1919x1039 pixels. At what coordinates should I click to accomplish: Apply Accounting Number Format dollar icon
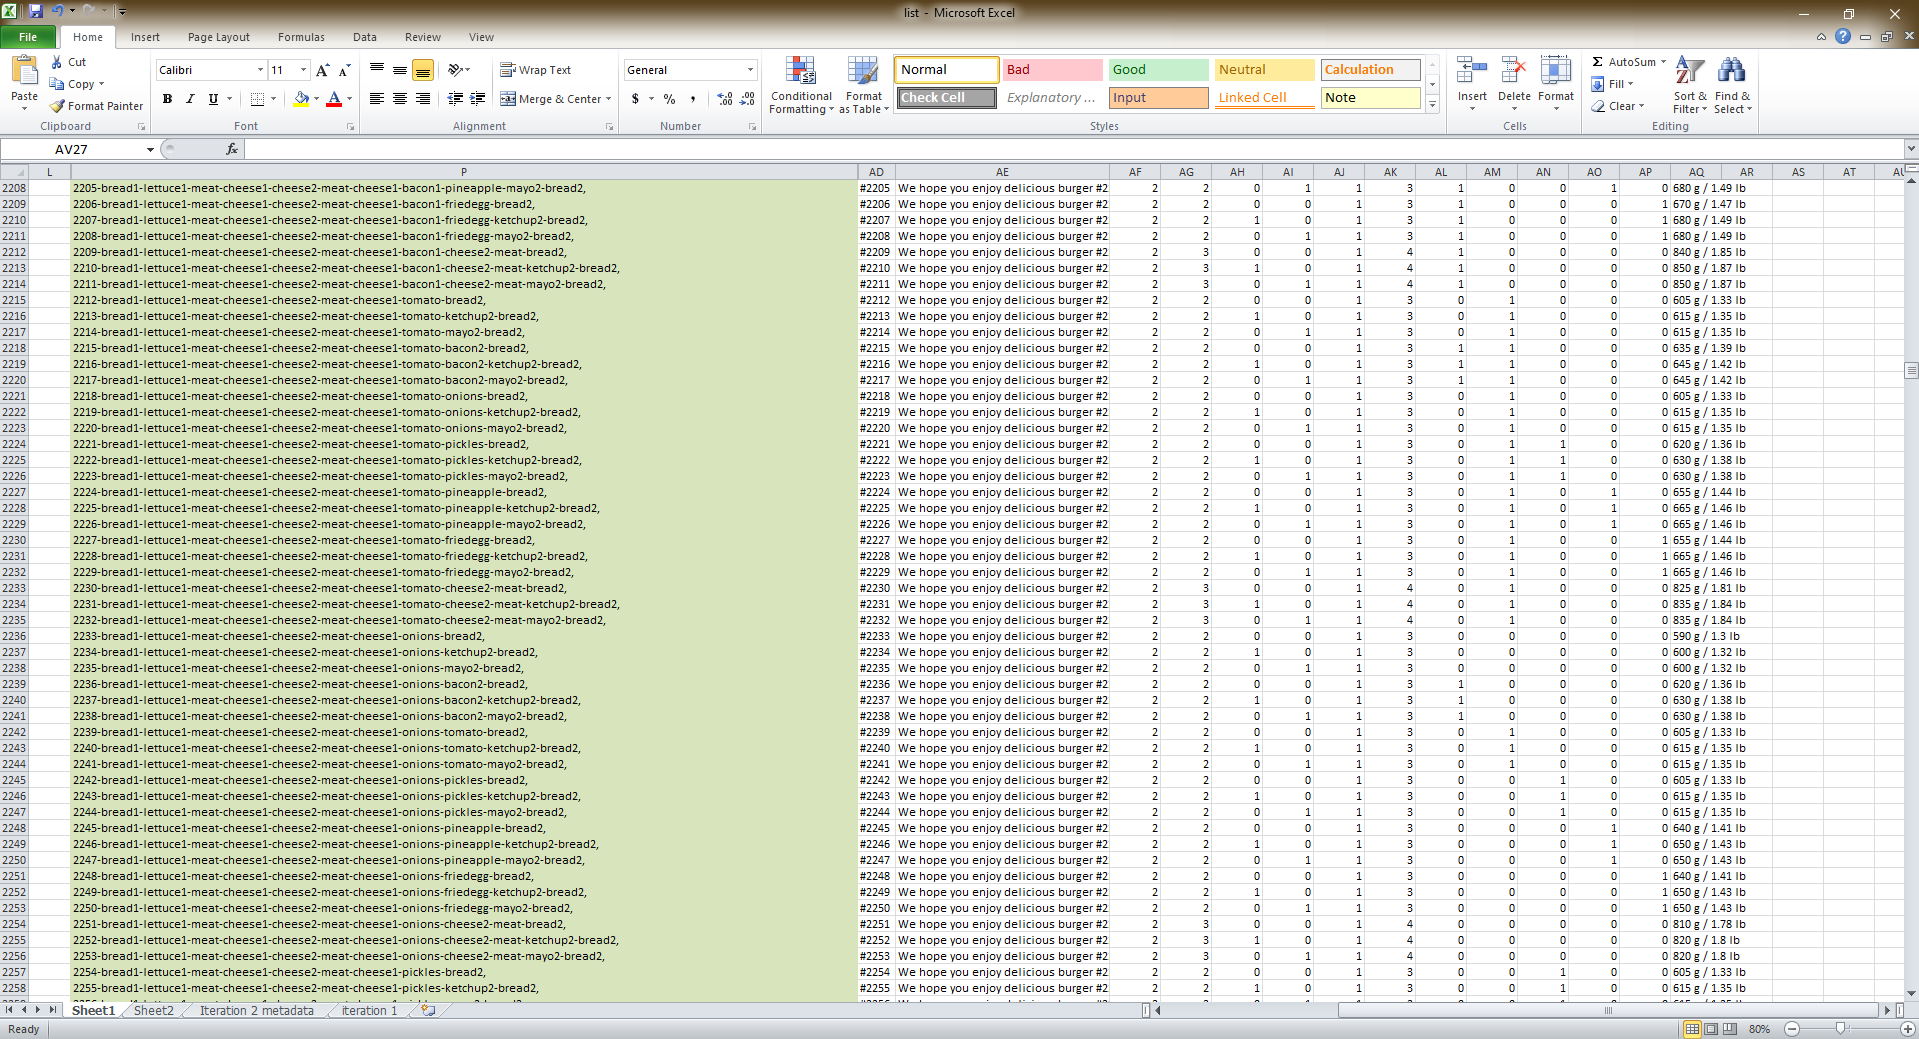click(x=635, y=99)
